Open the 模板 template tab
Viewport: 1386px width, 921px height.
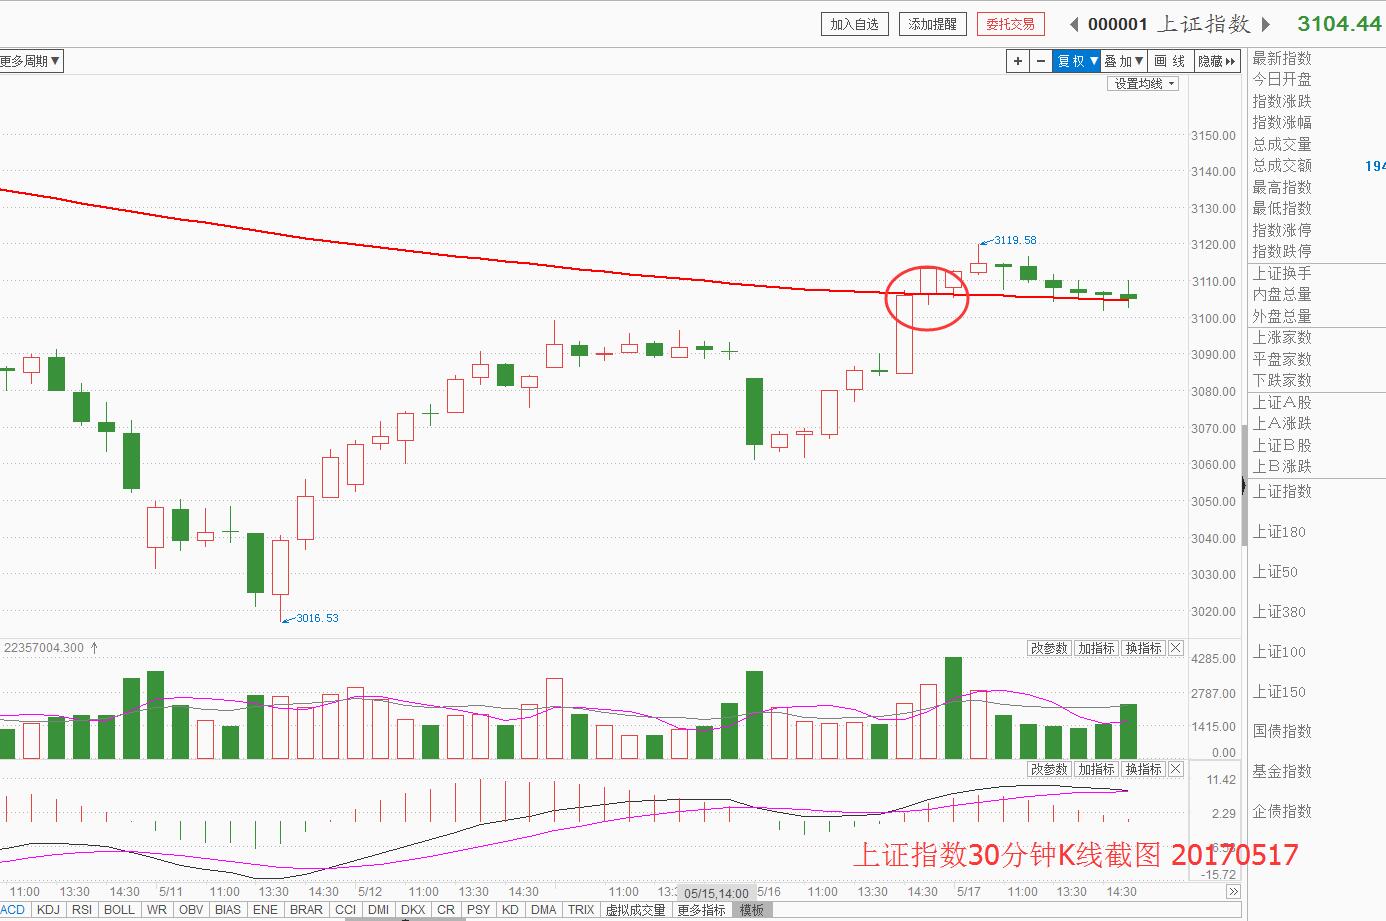tap(752, 910)
